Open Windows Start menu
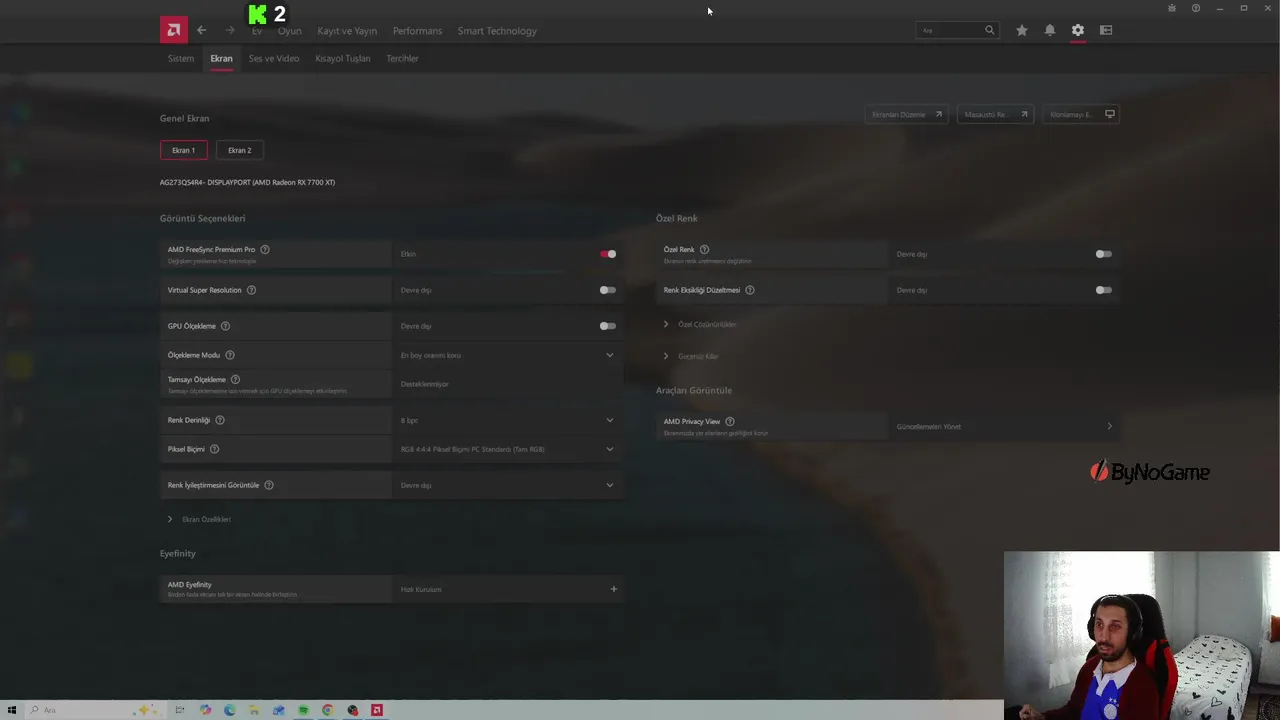This screenshot has height=720, width=1280. point(12,710)
